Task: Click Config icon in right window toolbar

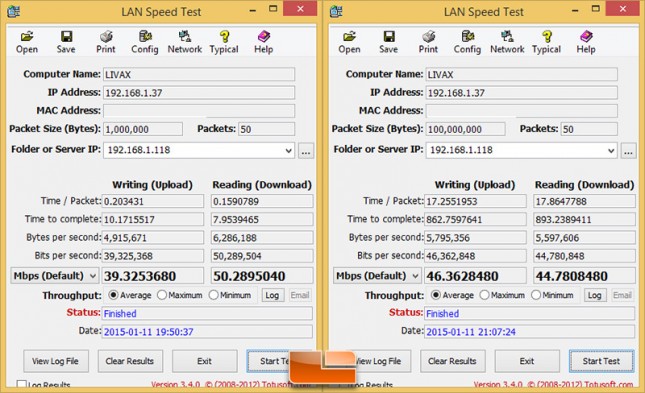Action: coord(467,42)
